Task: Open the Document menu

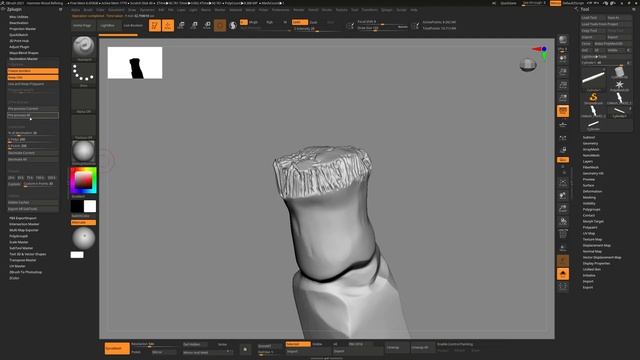Action: tap(116, 10)
